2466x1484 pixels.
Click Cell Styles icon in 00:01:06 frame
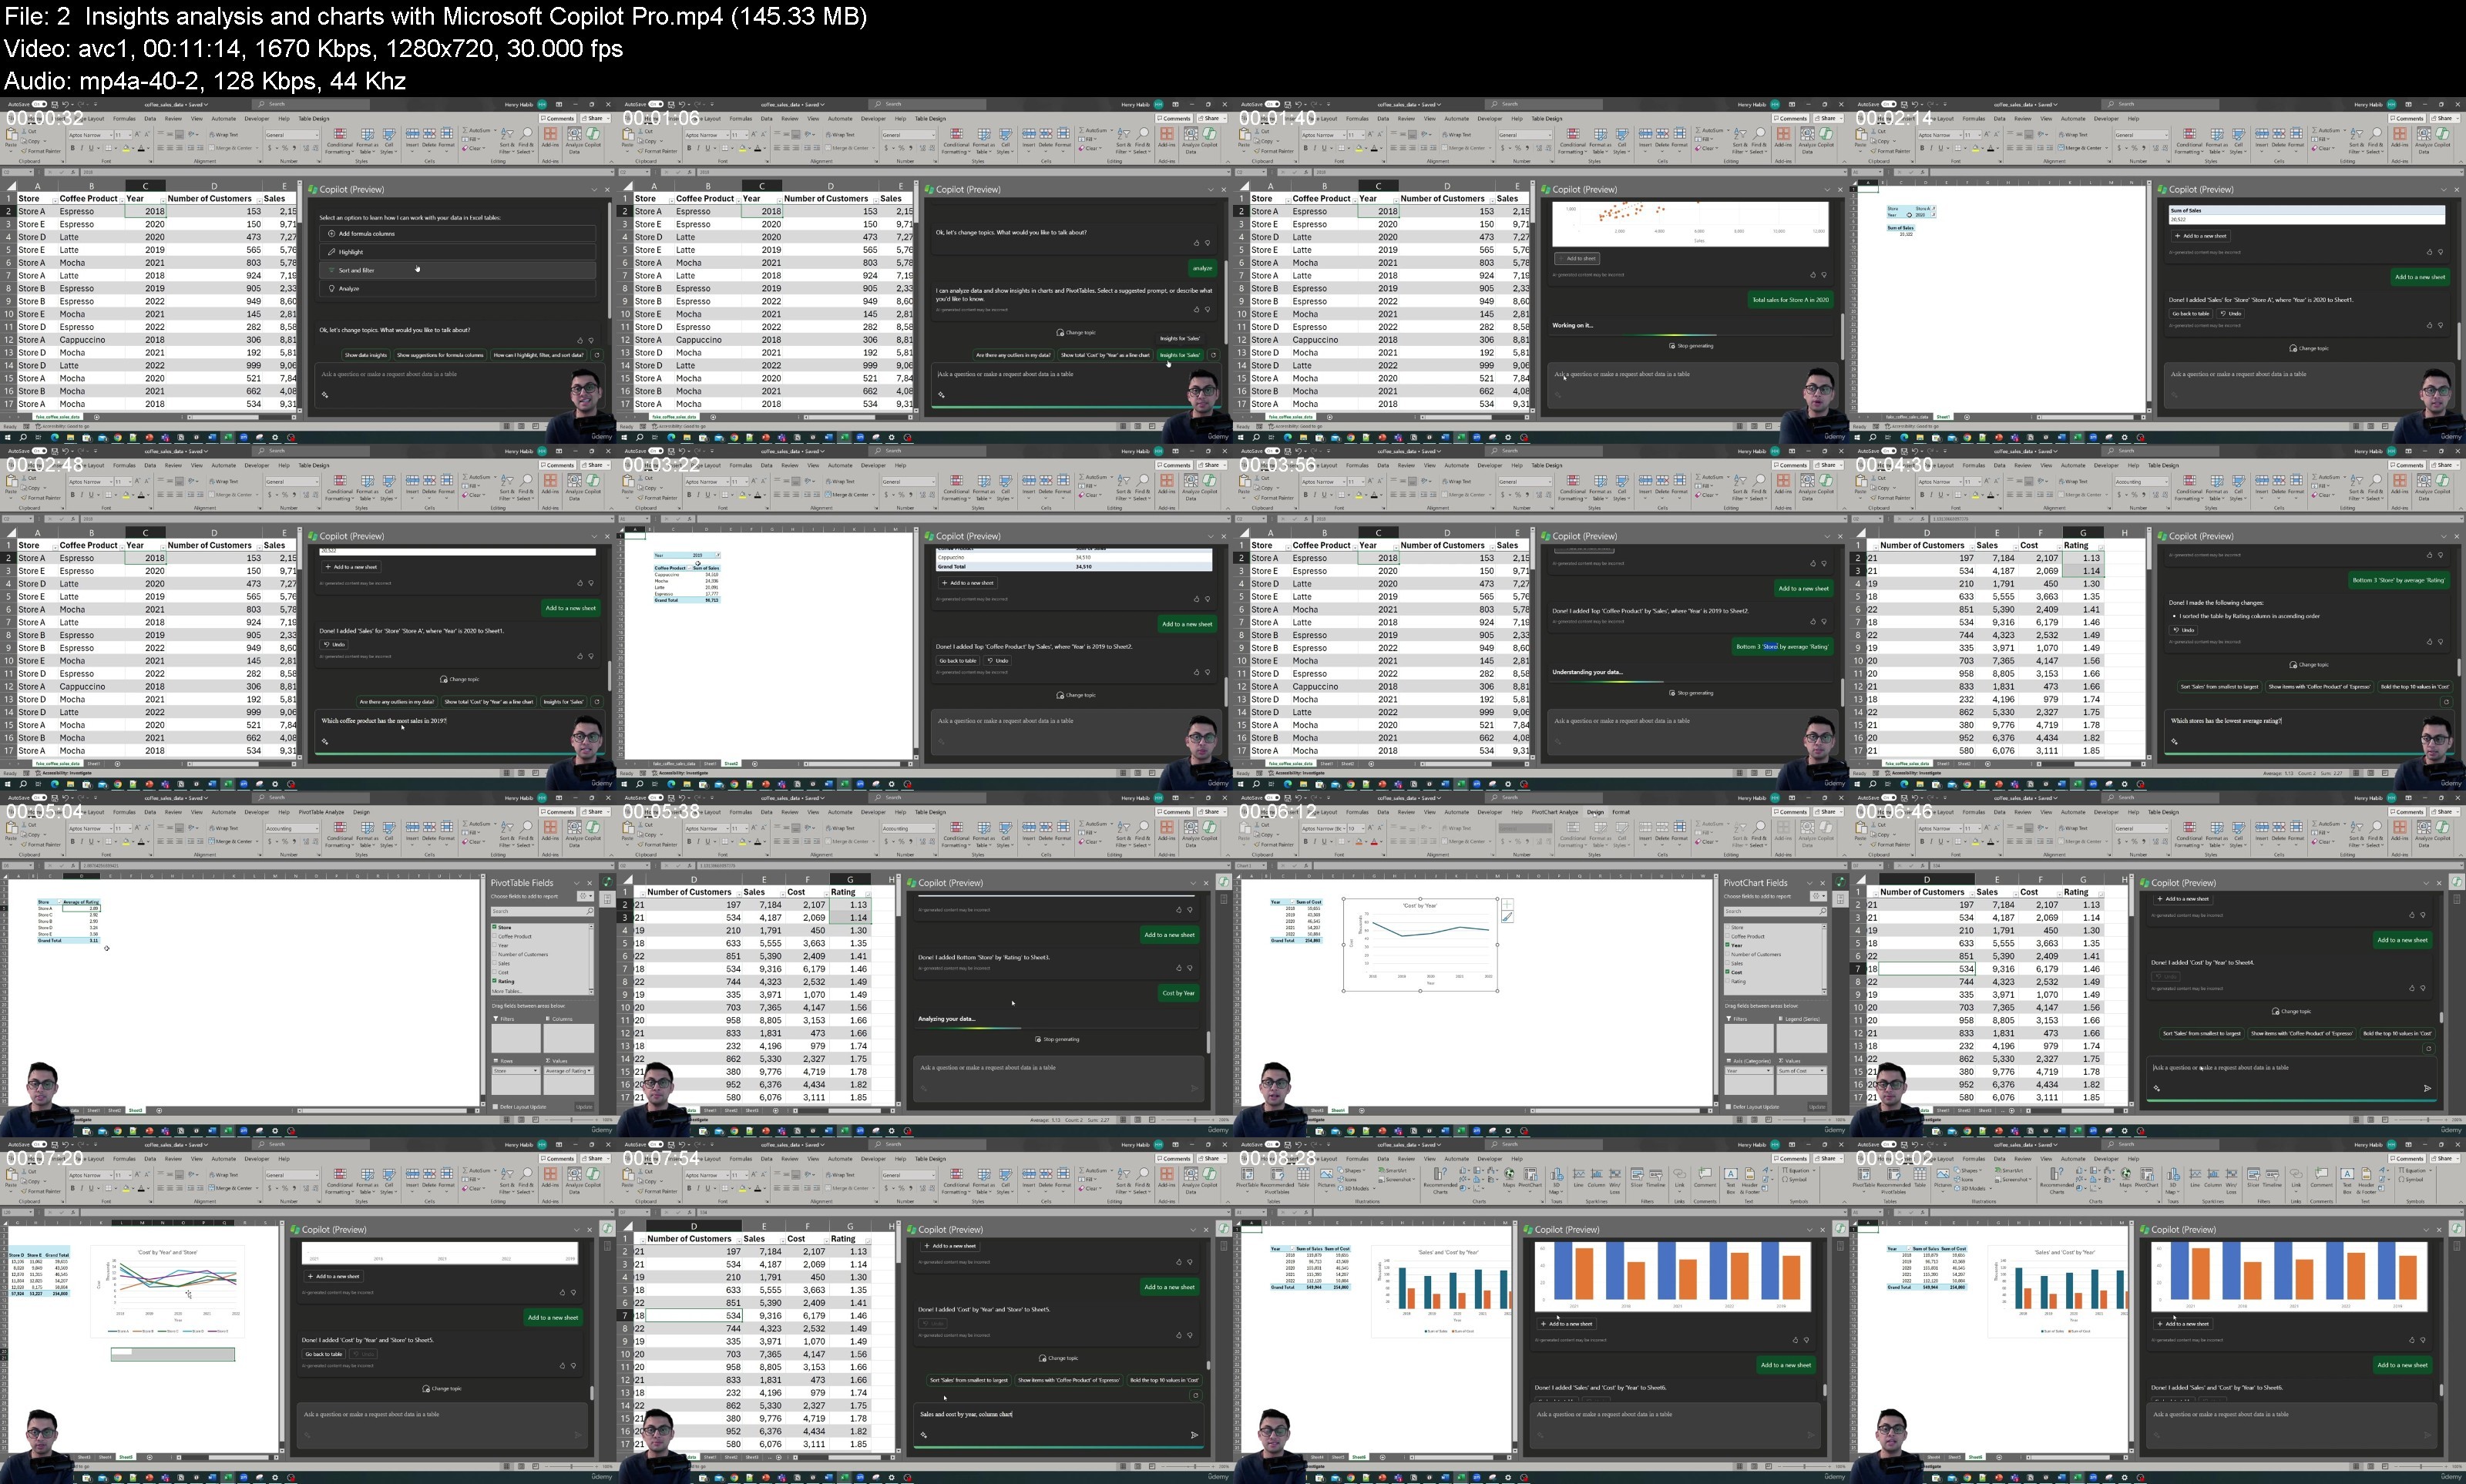(1005, 134)
